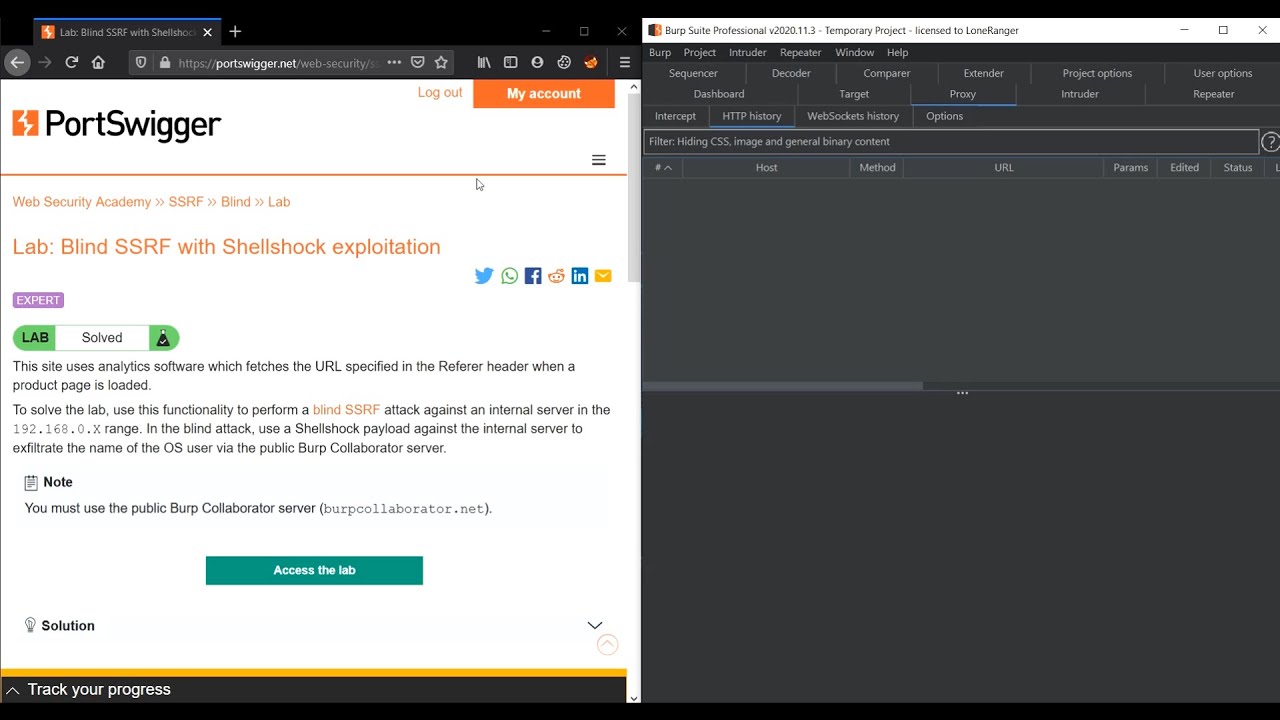The width and height of the screenshot is (1280, 720).
Task: Click the FoxyProxy extension icon
Action: tap(591, 62)
